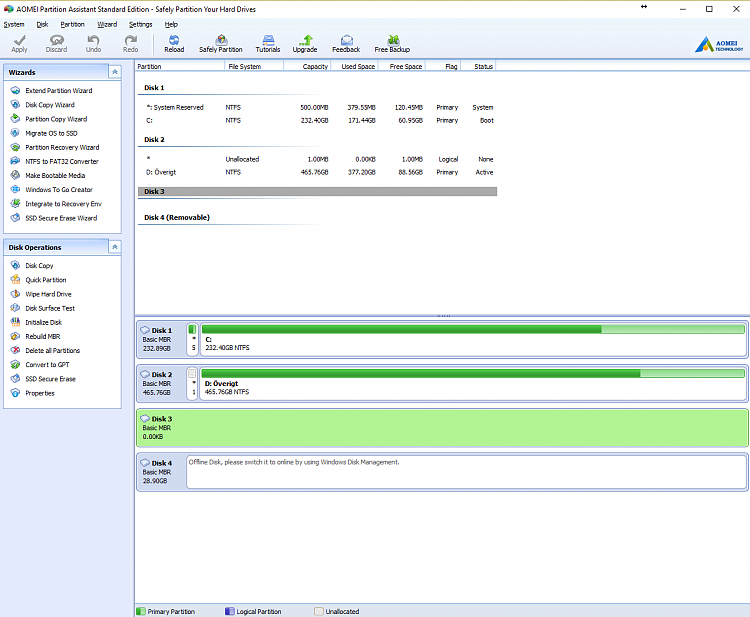
Task: Select Unallocated 1.00MB row
Action: tap(318, 159)
